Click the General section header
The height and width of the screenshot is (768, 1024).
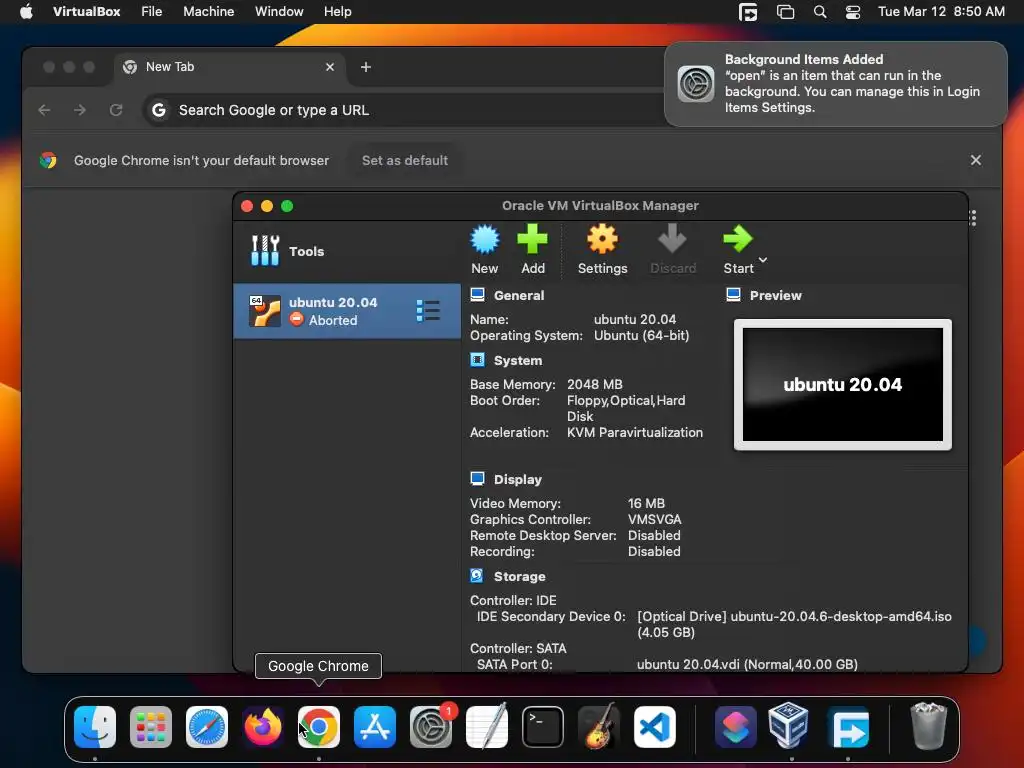coord(519,295)
